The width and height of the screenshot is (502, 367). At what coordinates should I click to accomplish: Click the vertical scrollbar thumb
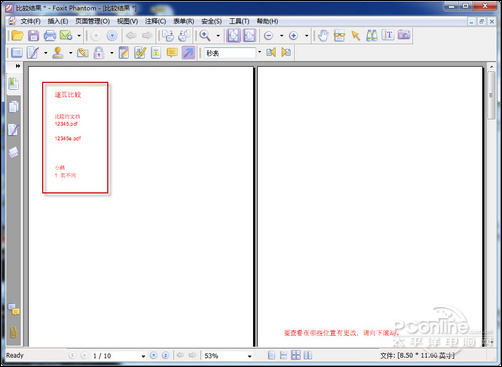pos(491,95)
